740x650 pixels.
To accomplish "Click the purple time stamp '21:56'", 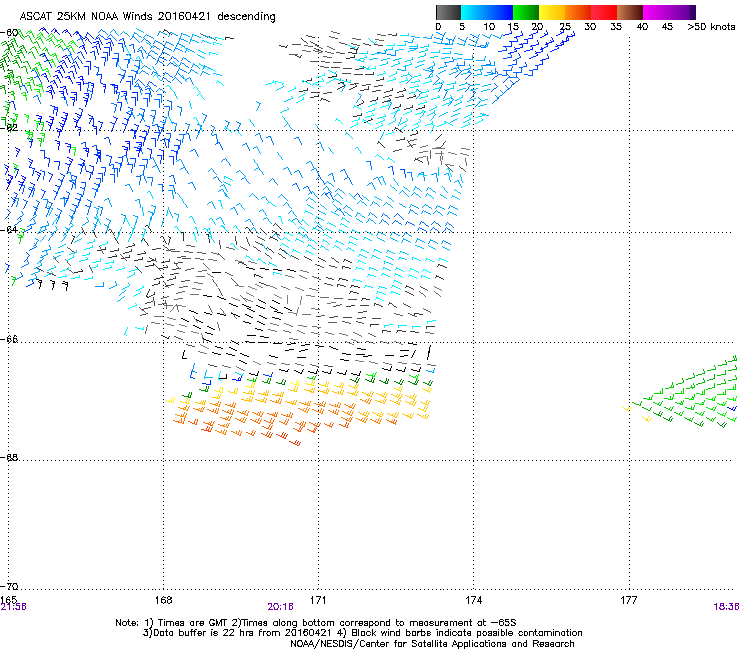I will pos(14,607).
